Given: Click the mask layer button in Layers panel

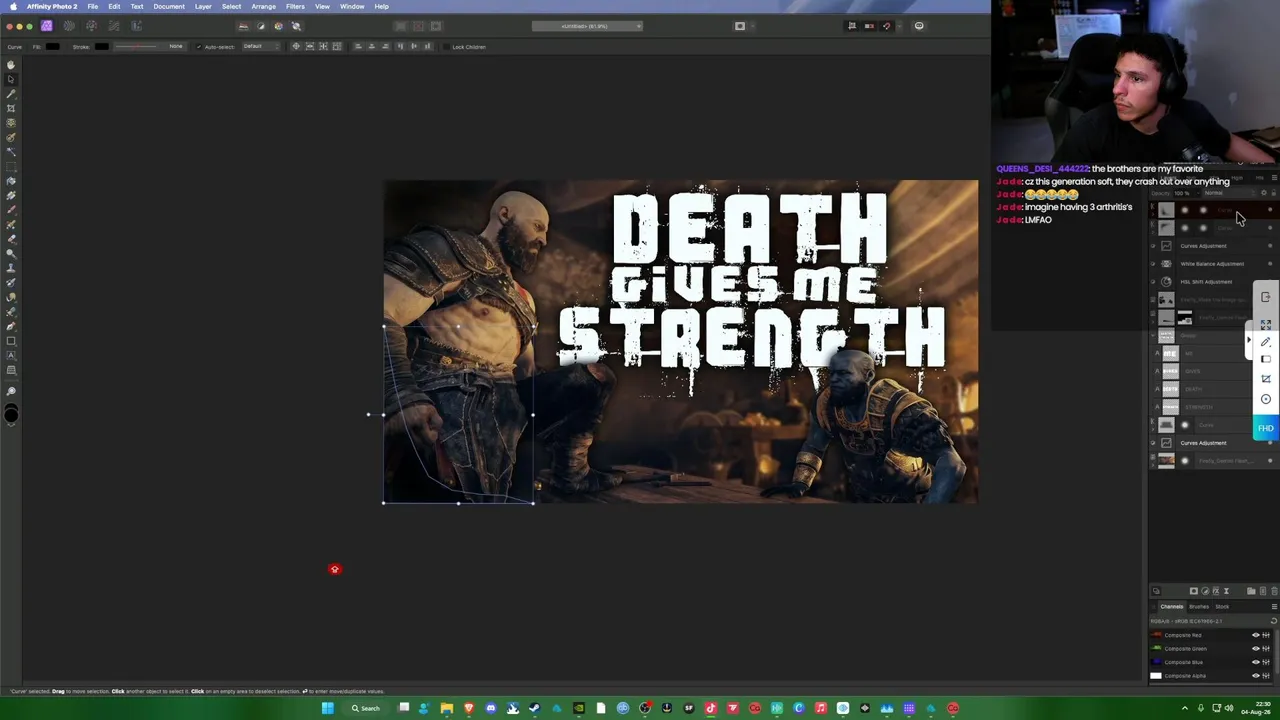Looking at the screenshot, I should coord(1193,591).
